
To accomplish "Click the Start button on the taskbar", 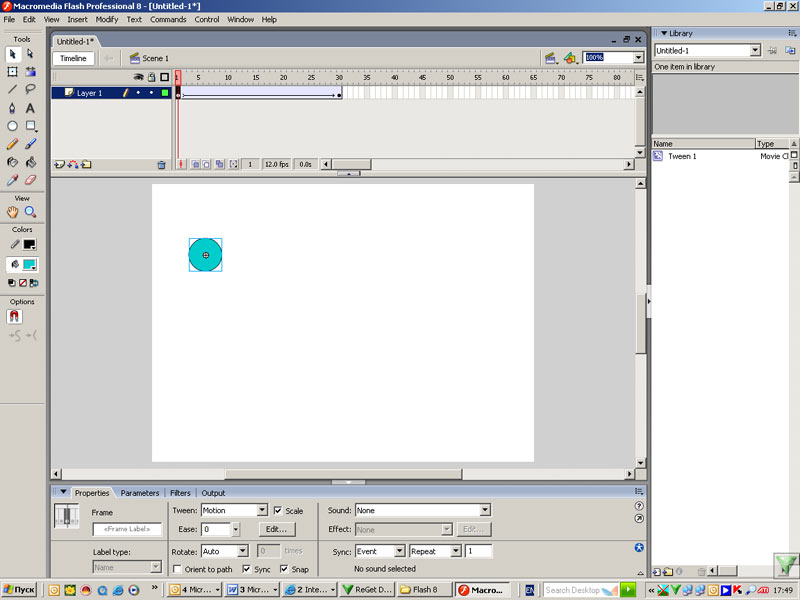I will point(20,590).
